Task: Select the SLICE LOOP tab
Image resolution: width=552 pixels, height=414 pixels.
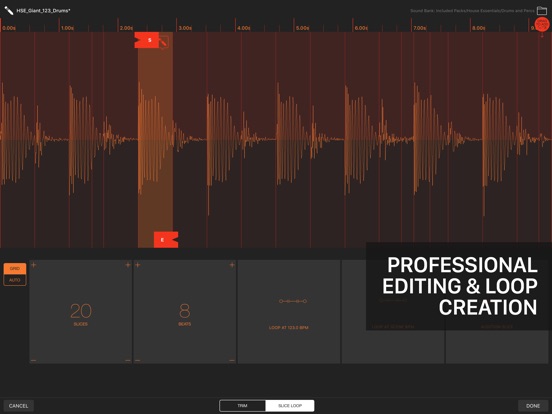Action: (x=290, y=406)
